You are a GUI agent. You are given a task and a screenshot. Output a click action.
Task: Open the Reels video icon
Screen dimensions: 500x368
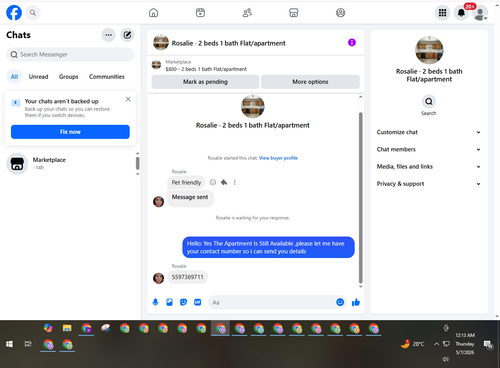[x=200, y=13]
